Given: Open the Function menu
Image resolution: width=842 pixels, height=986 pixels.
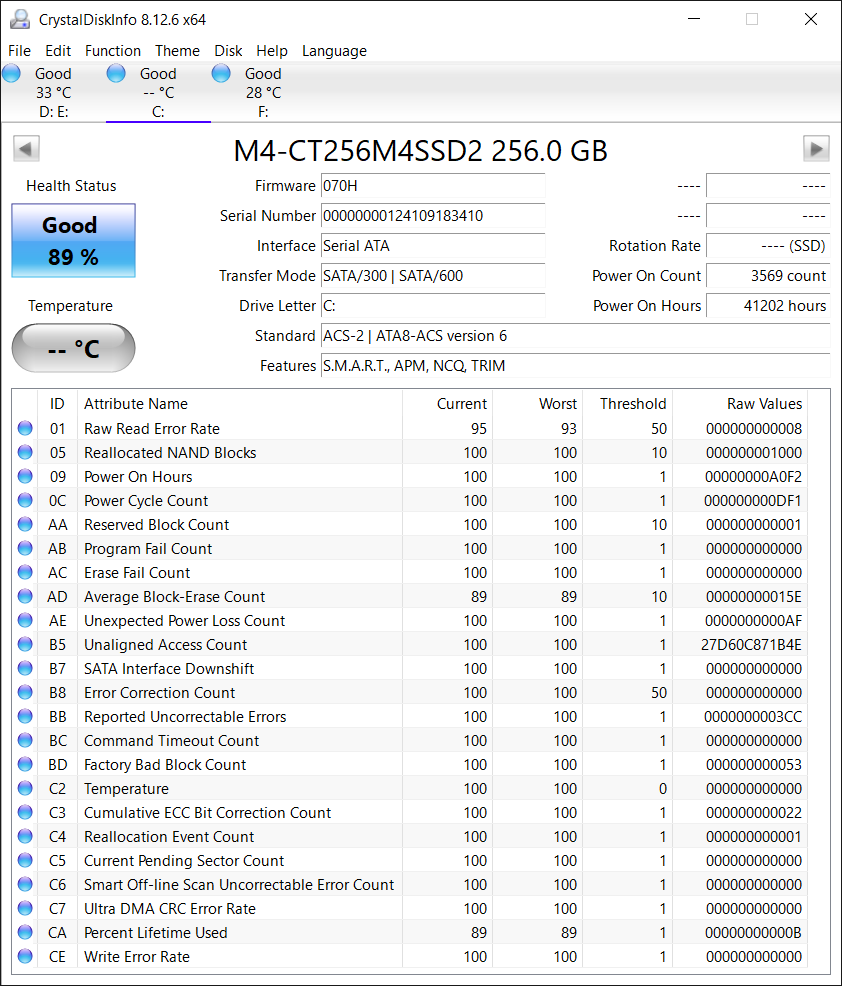Looking at the screenshot, I should click(x=112, y=51).
